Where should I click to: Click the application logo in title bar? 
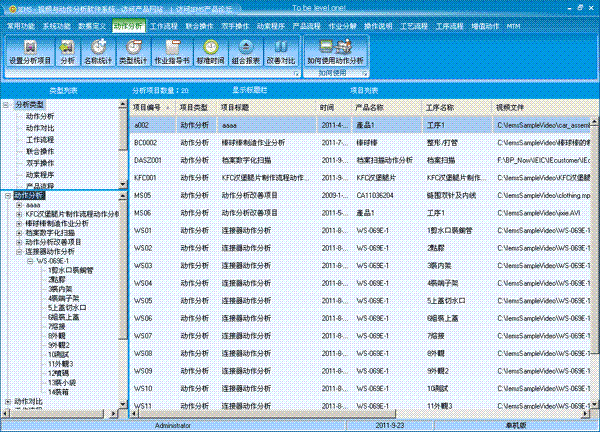[12, 8]
